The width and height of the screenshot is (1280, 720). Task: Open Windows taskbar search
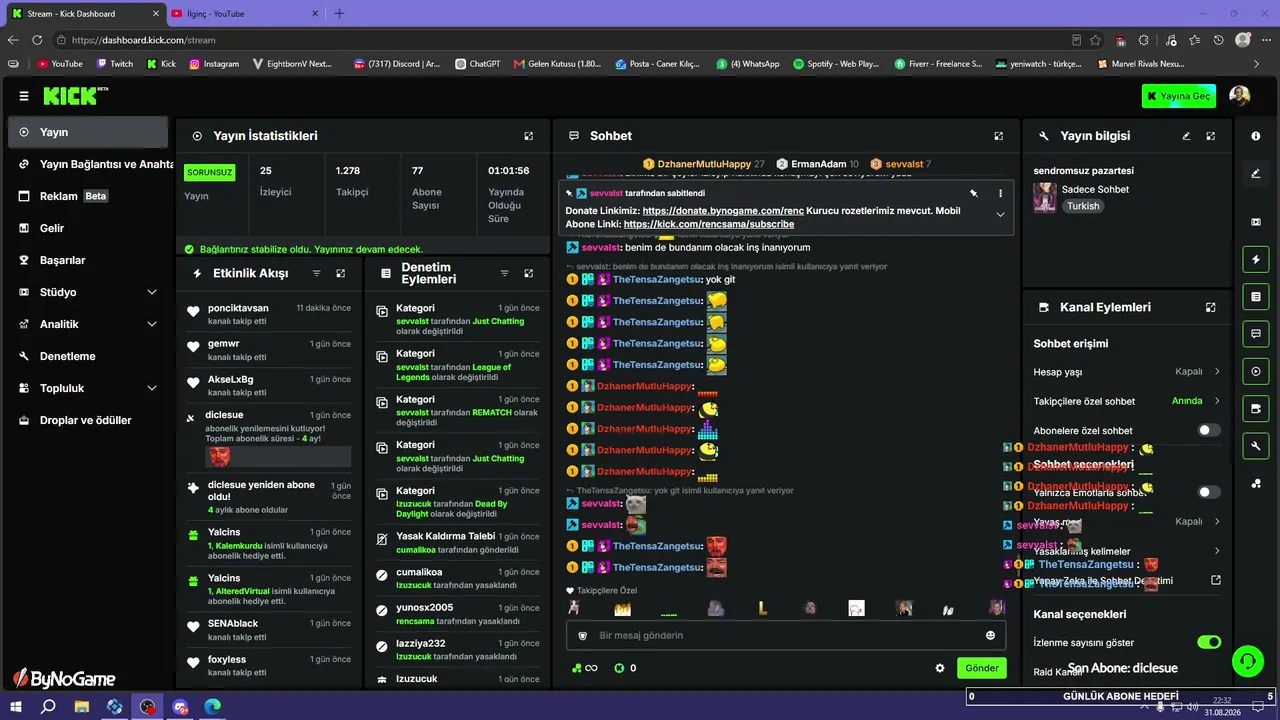48,707
